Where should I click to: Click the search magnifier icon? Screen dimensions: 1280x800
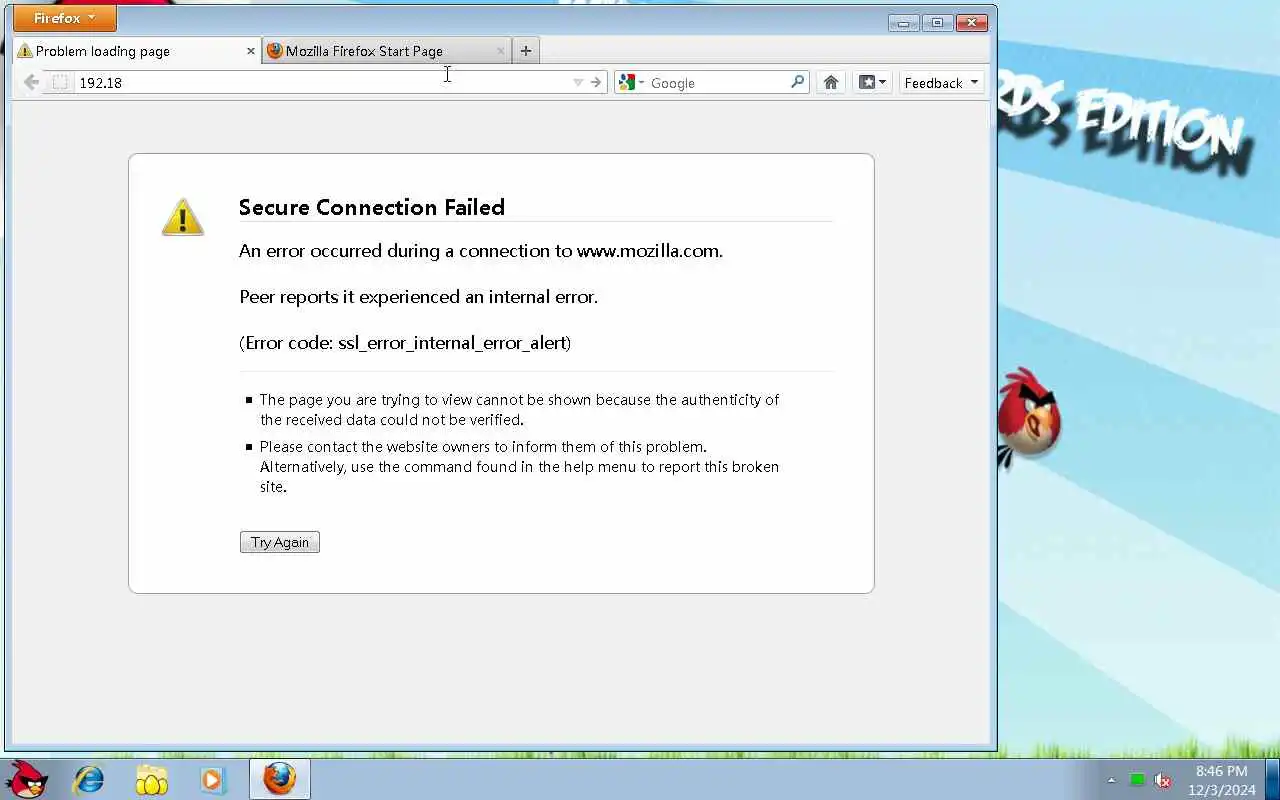pos(797,83)
